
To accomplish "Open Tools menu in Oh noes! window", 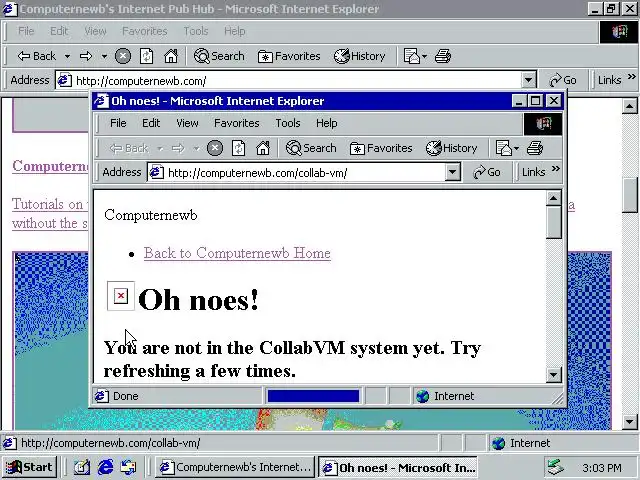I will click(x=288, y=123).
